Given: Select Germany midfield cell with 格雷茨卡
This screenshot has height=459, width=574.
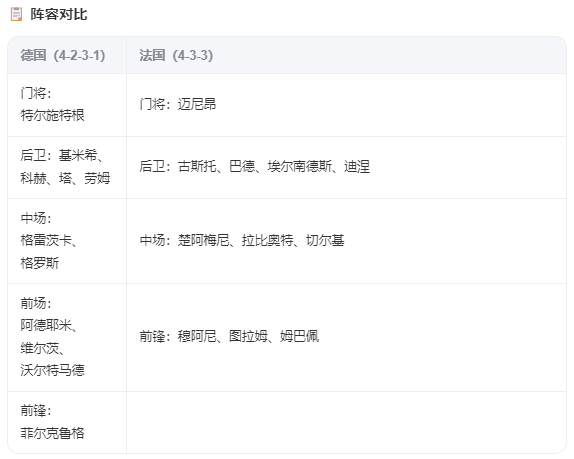Looking at the screenshot, I should click(67, 241).
